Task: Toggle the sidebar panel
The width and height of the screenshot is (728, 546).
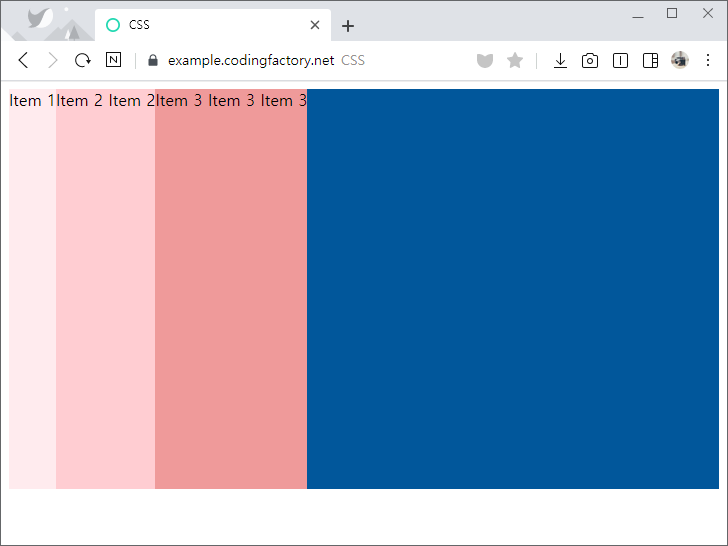Action: 650,61
